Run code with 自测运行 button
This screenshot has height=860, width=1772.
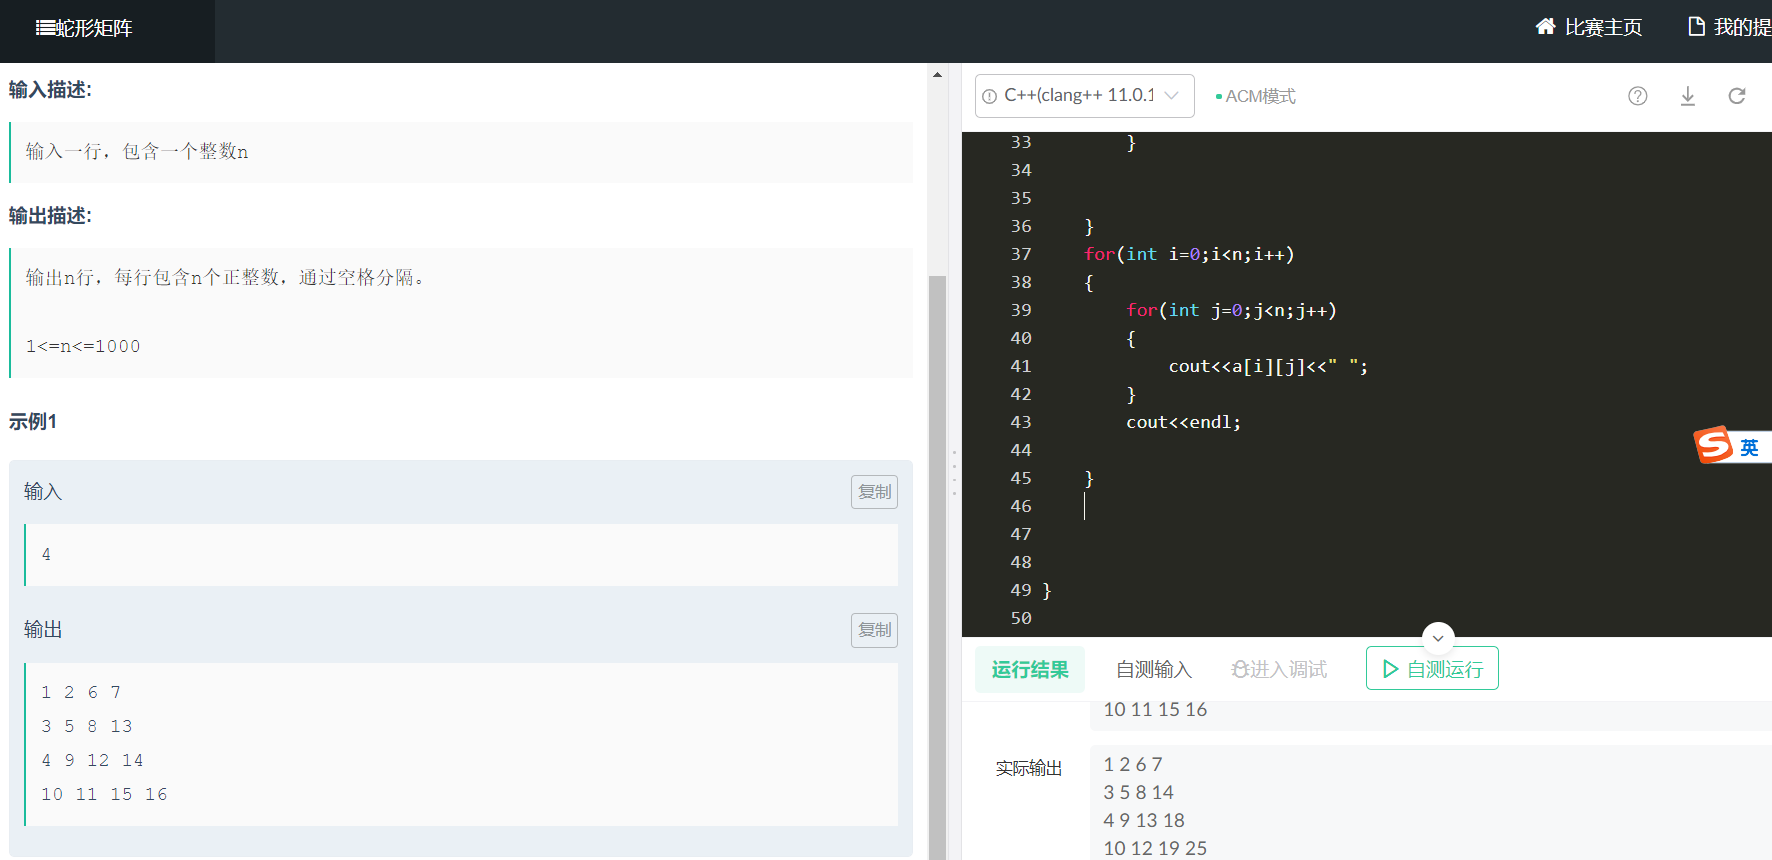tap(1432, 669)
